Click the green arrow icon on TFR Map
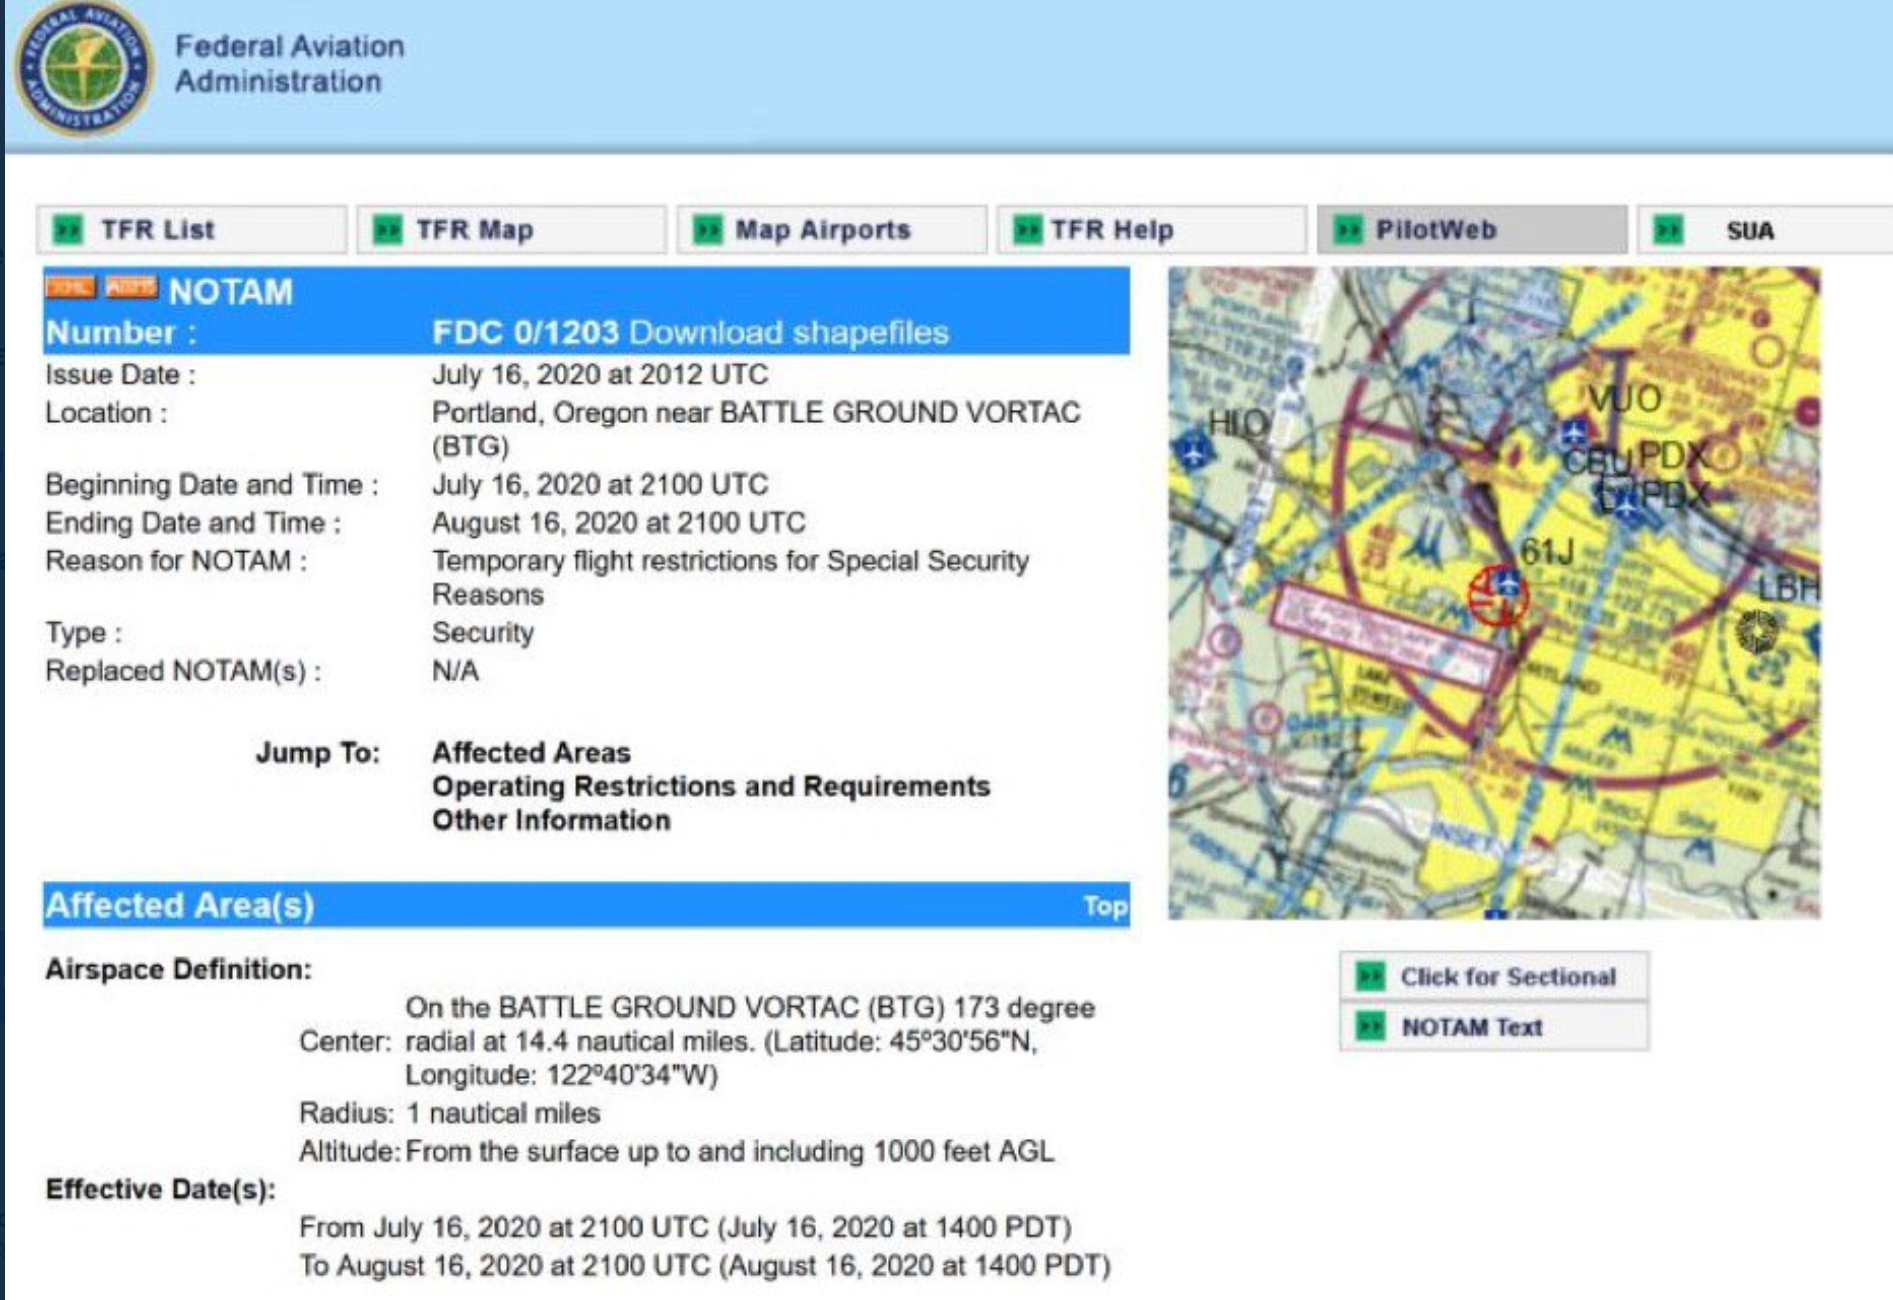The height and width of the screenshot is (1300, 1893). point(387,230)
